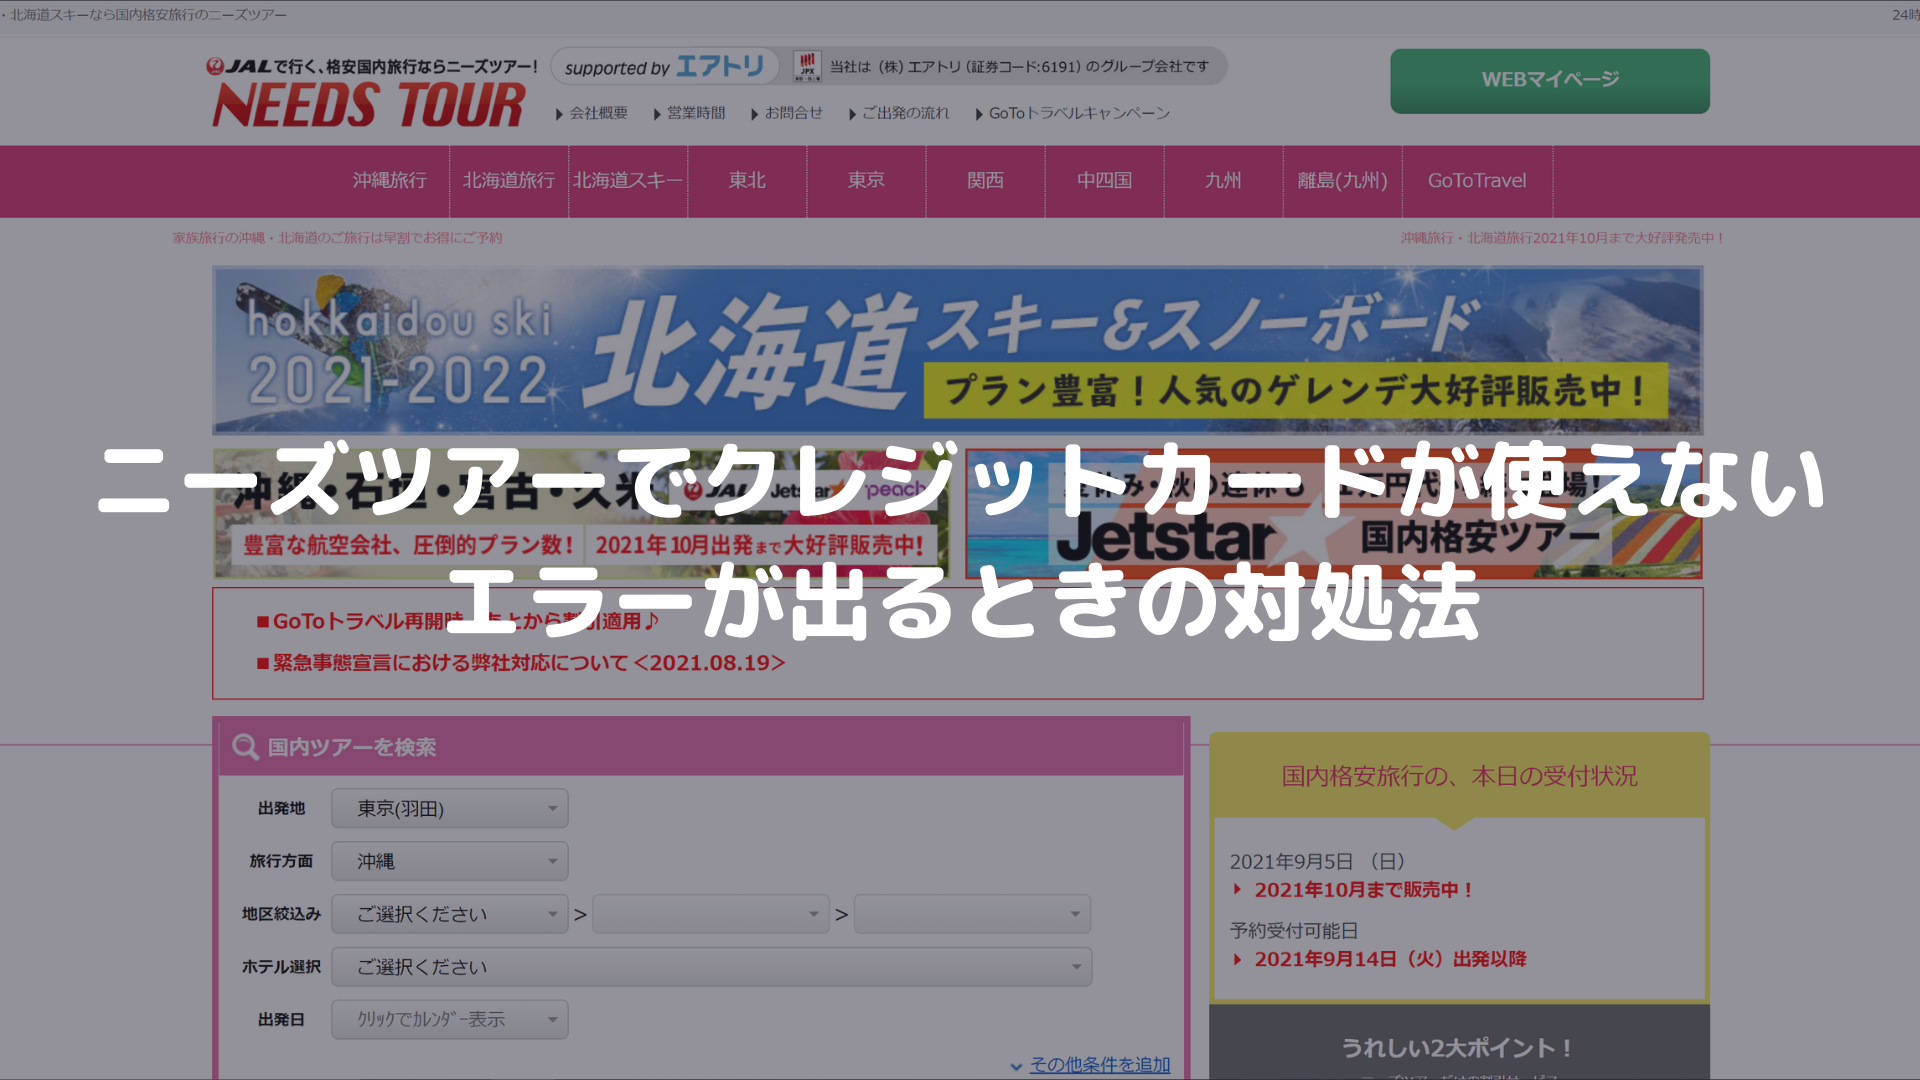Screen dimensions: 1920x1080
Task: Select the 中四国 navigation tab
Action: (x=1104, y=181)
